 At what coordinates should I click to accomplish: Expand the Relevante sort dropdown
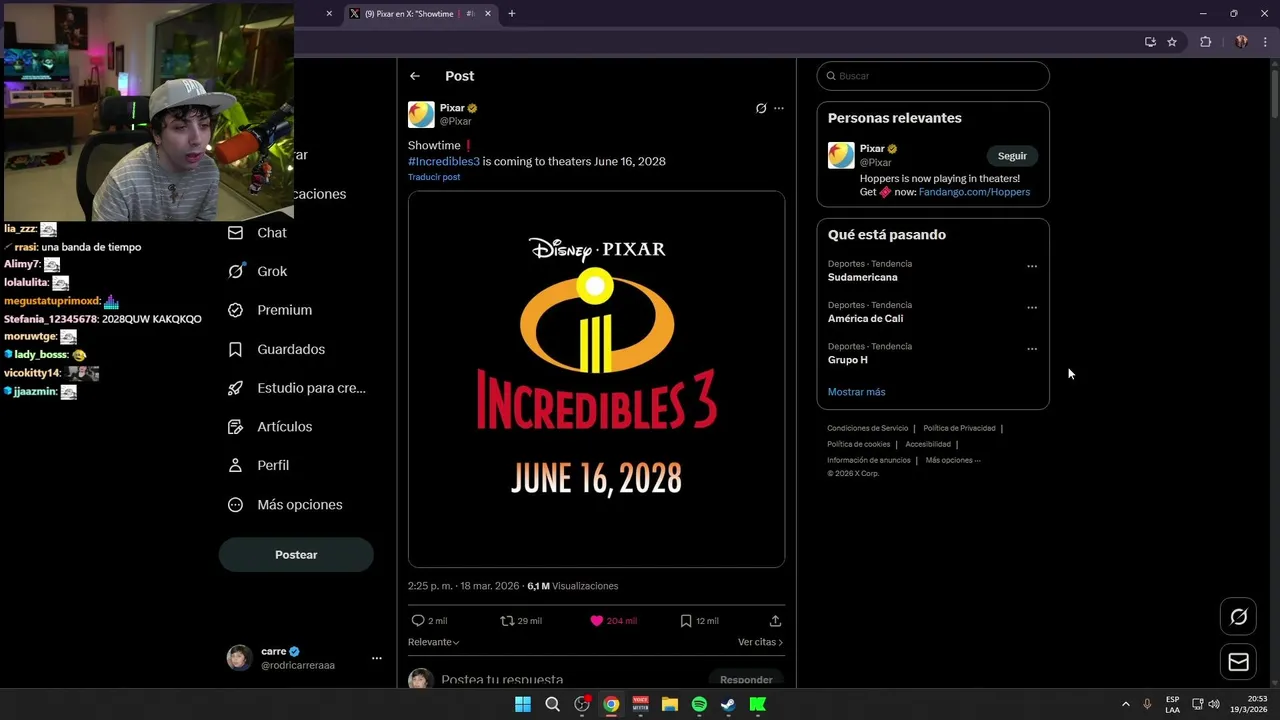[x=434, y=642]
